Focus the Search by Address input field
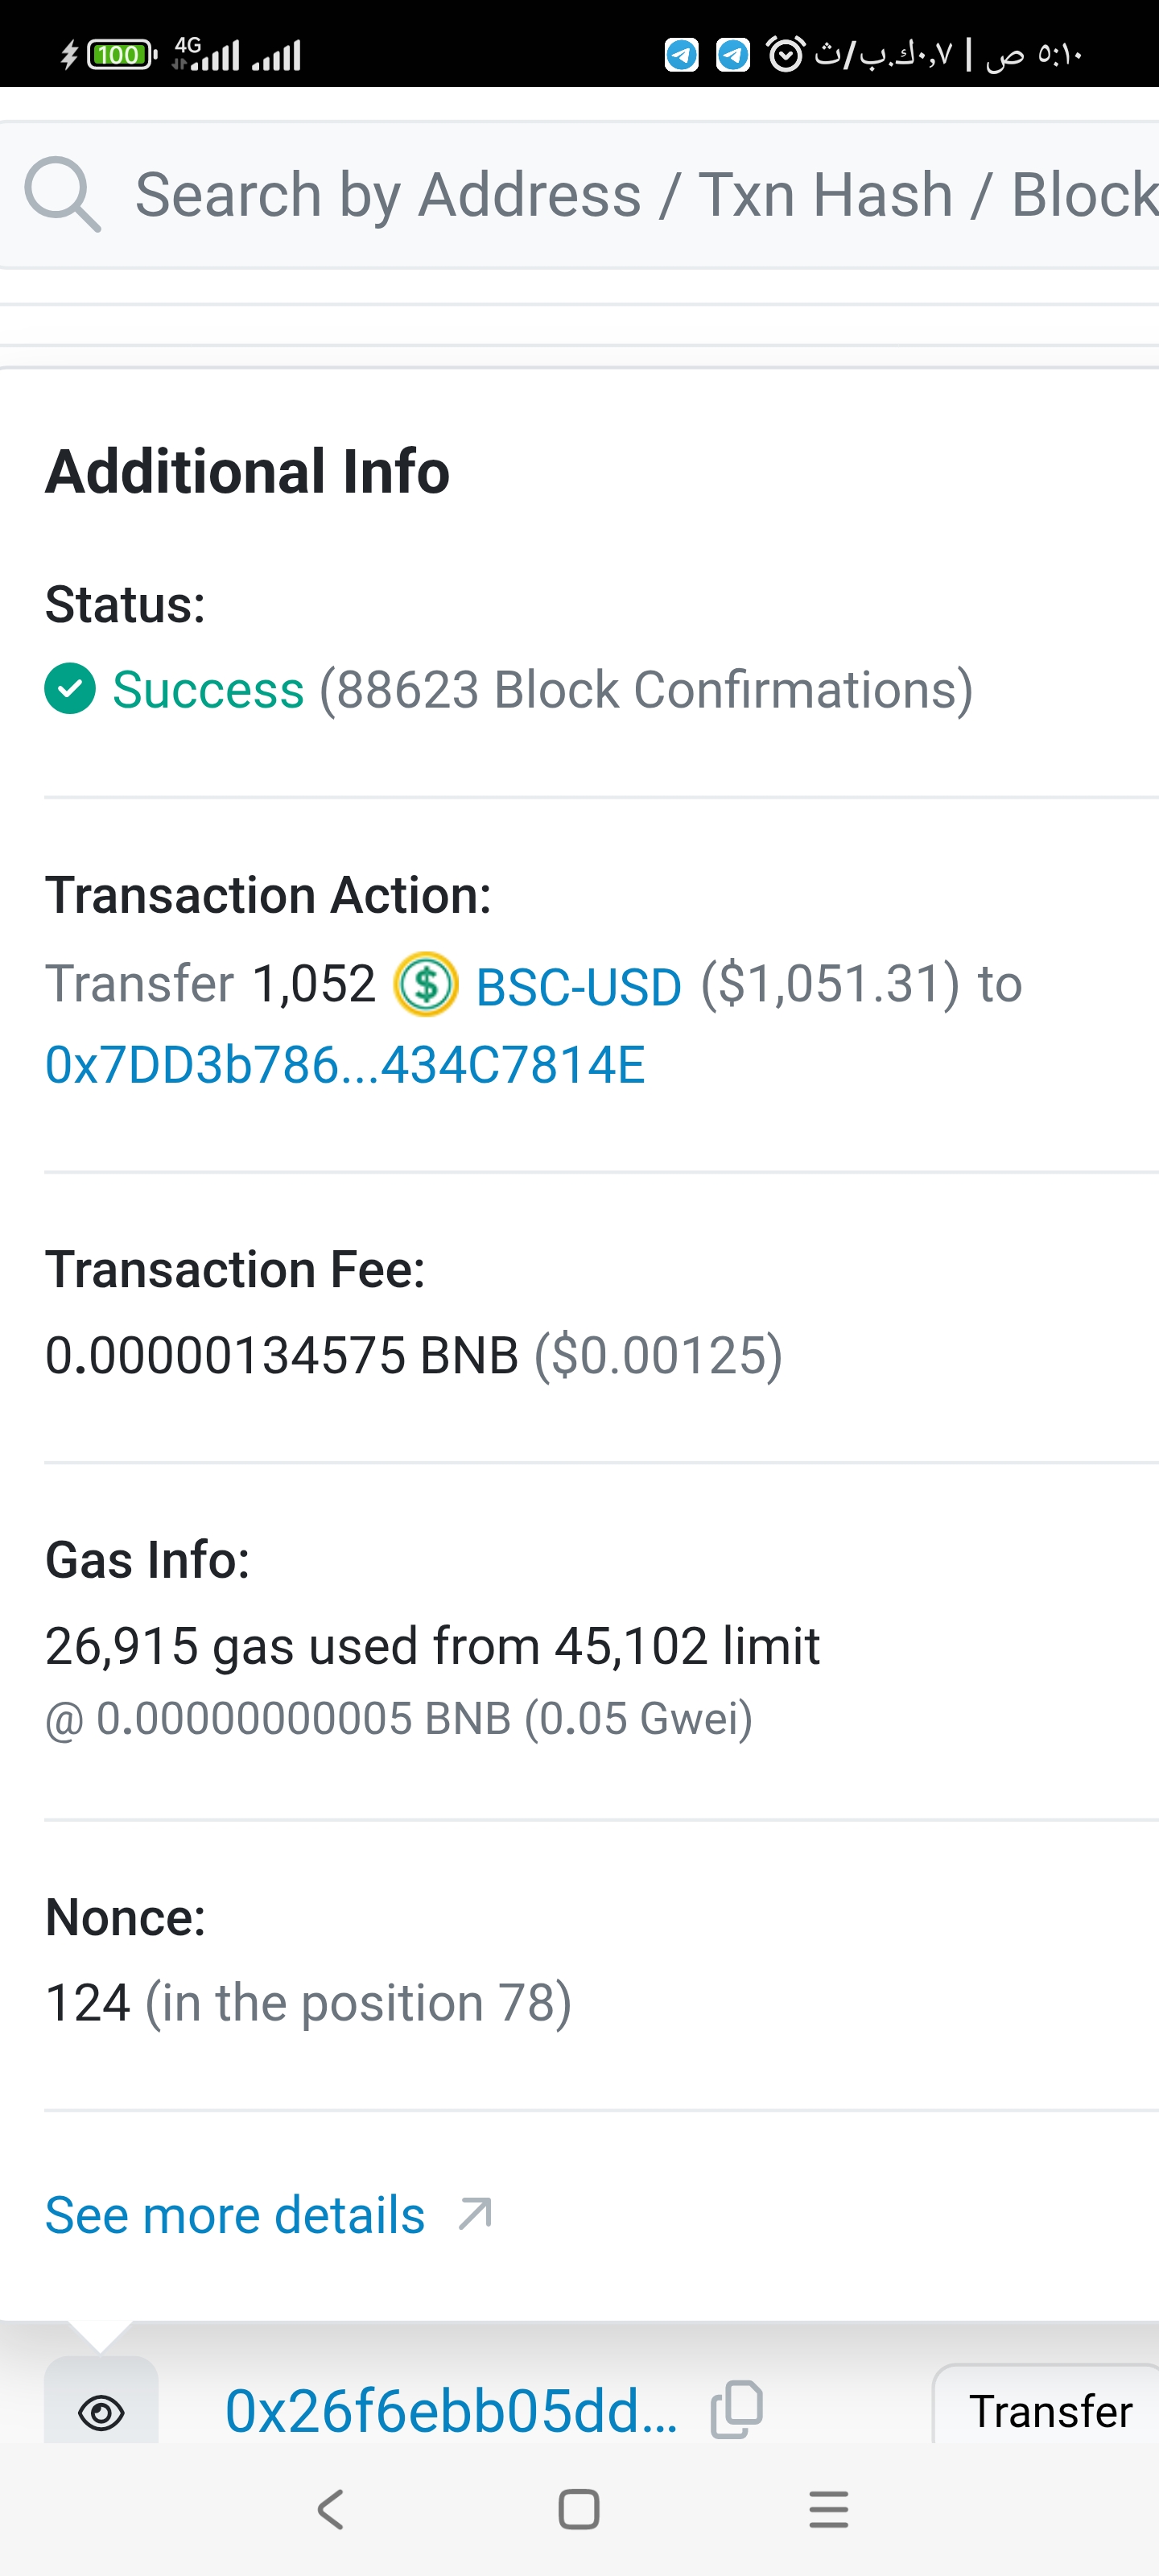1159x2576 pixels. 640,194
